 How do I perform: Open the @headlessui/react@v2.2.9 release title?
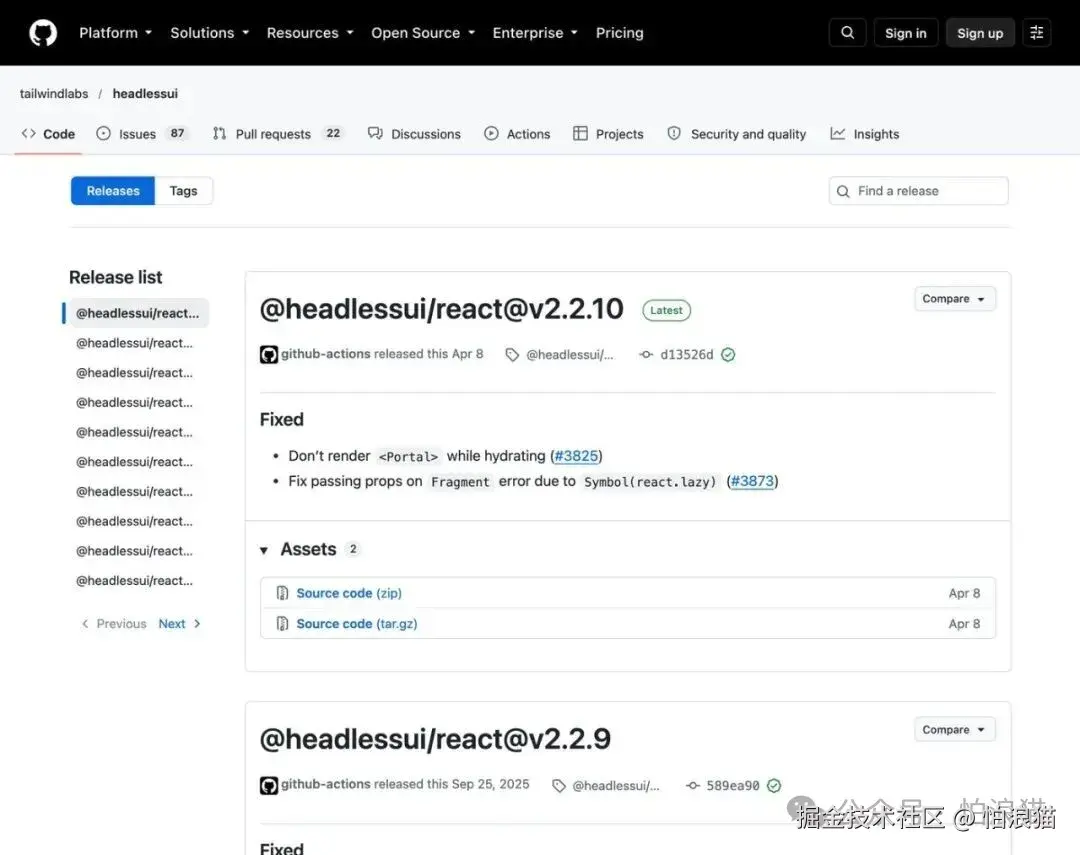click(x=435, y=739)
